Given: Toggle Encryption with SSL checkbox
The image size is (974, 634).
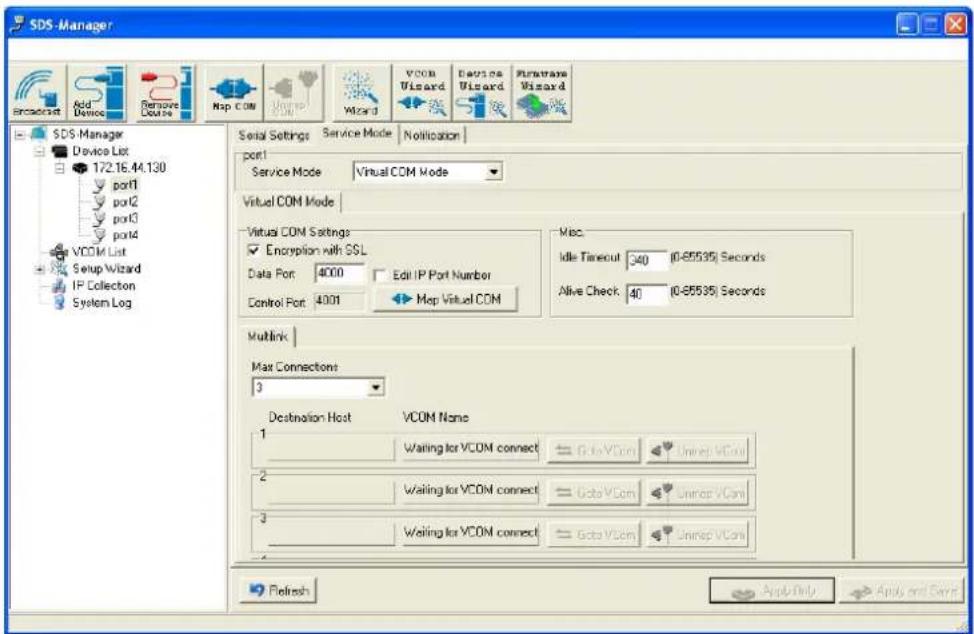Looking at the screenshot, I should pos(253,250).
